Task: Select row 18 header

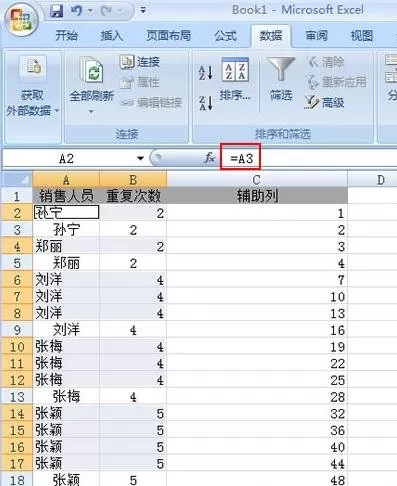Action: pos(17,479)
